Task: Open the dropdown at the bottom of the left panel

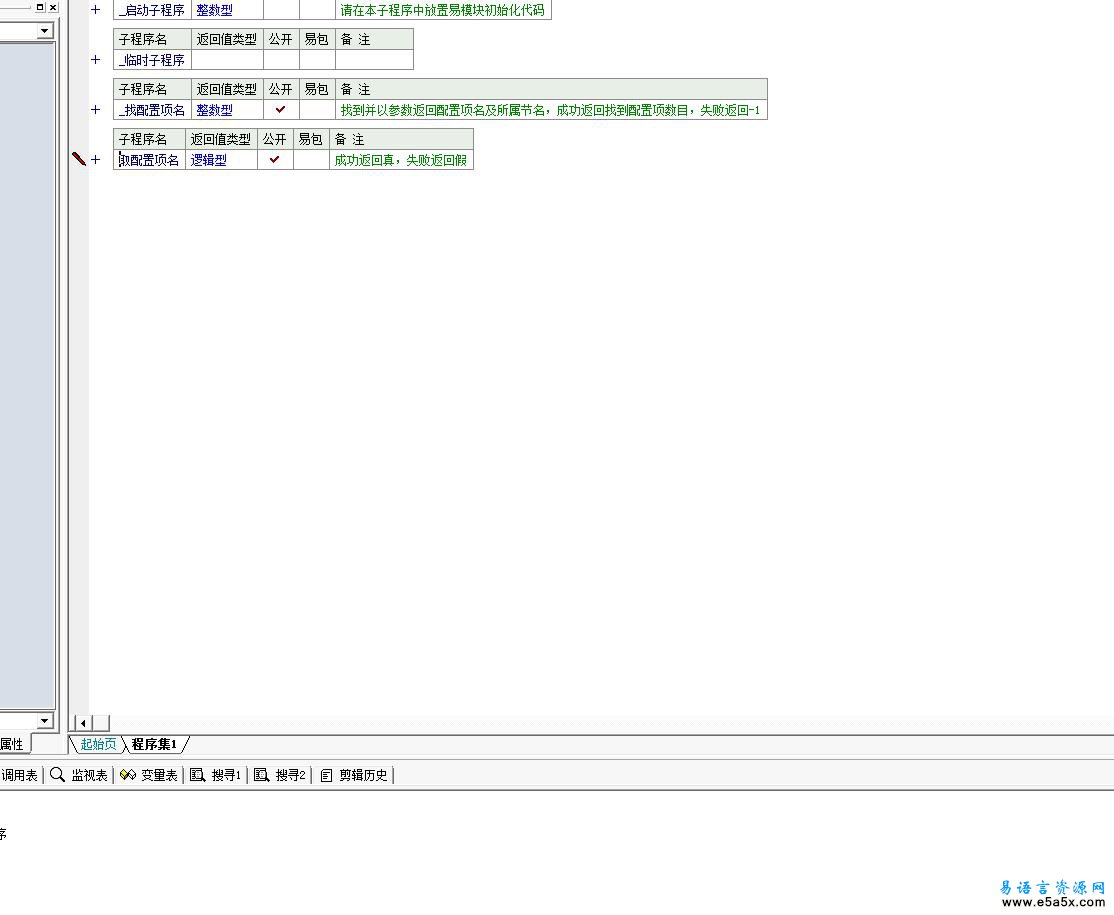Action: point(45,720)
